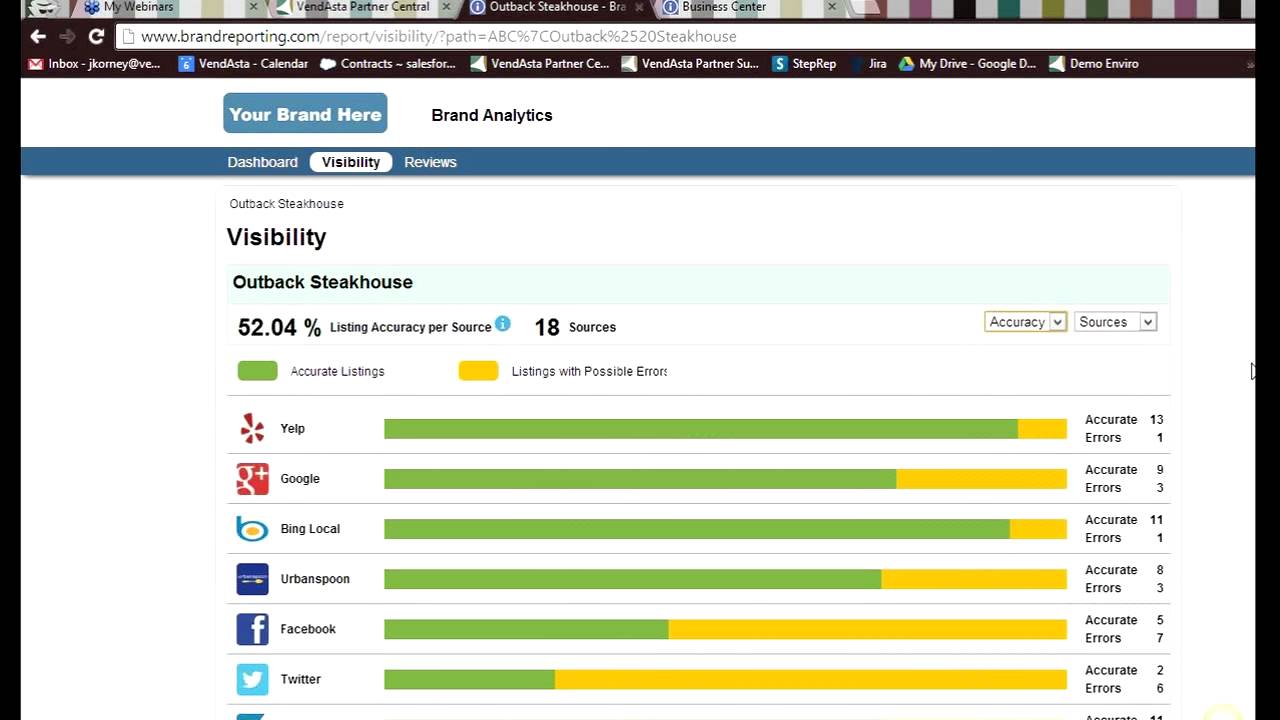Click the Urbanspoon source name
This screenshot has height=720, width=1280.
[x=315, y=579]
